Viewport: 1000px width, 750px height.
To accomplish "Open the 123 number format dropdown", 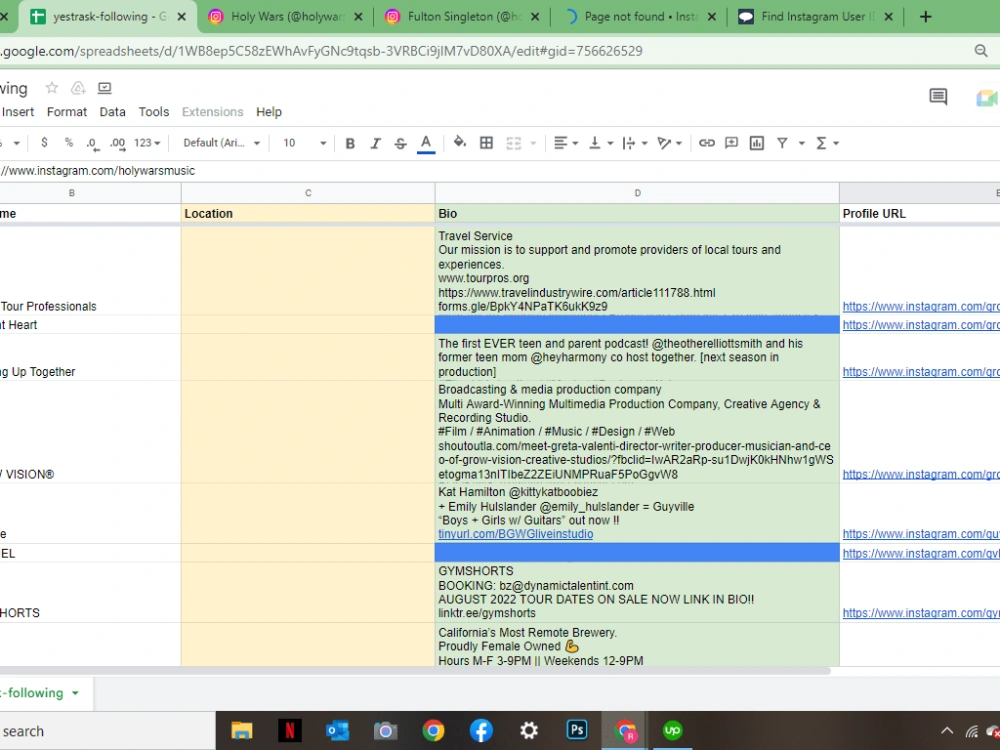I will [147, 143].
